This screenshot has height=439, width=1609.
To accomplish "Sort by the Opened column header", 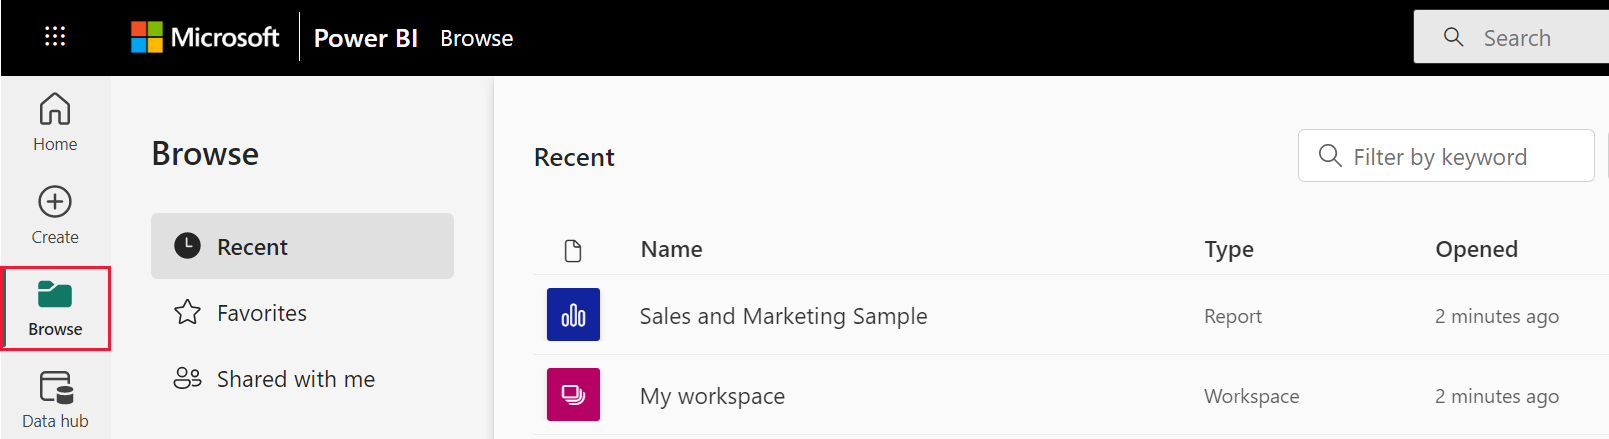I will pos(1476,249).
